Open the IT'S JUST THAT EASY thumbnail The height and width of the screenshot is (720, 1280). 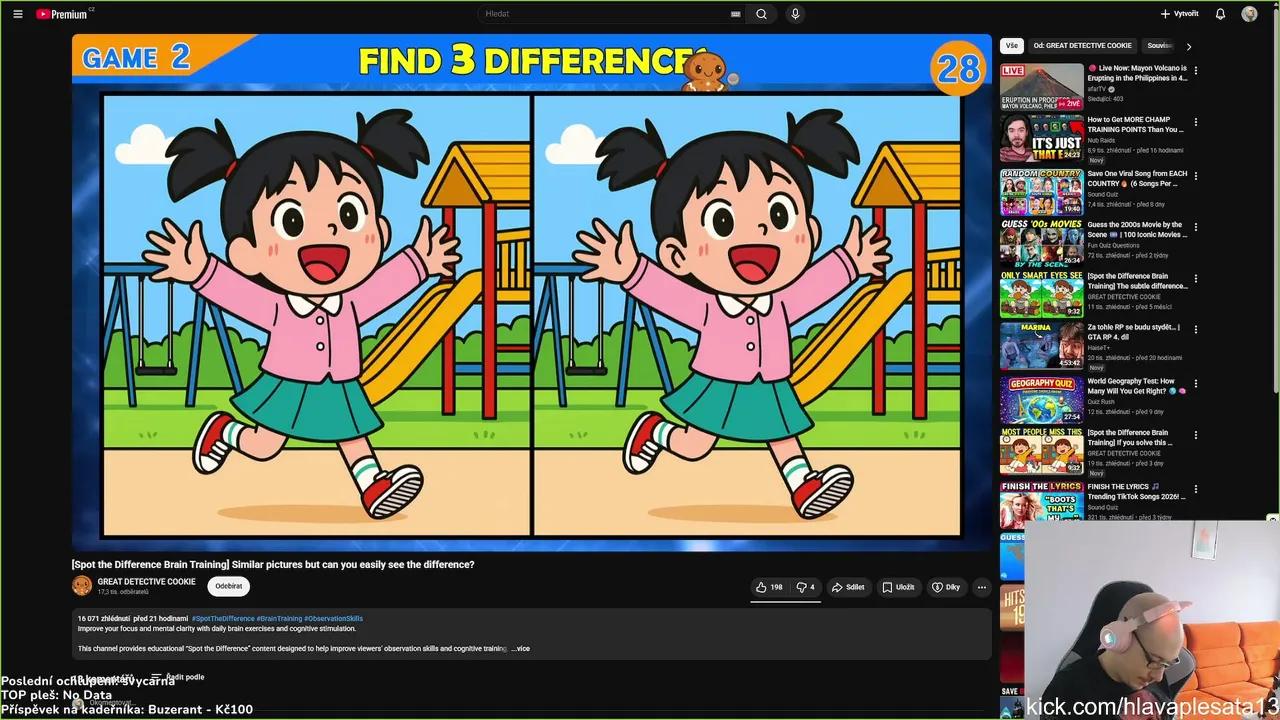[x=1042, y=138]
